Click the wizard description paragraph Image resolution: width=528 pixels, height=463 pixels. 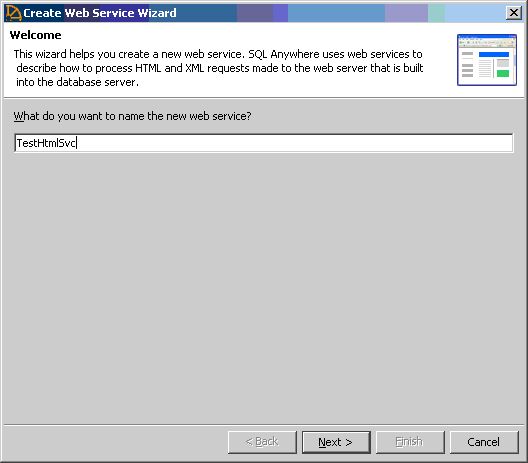[x=218, y=68]
